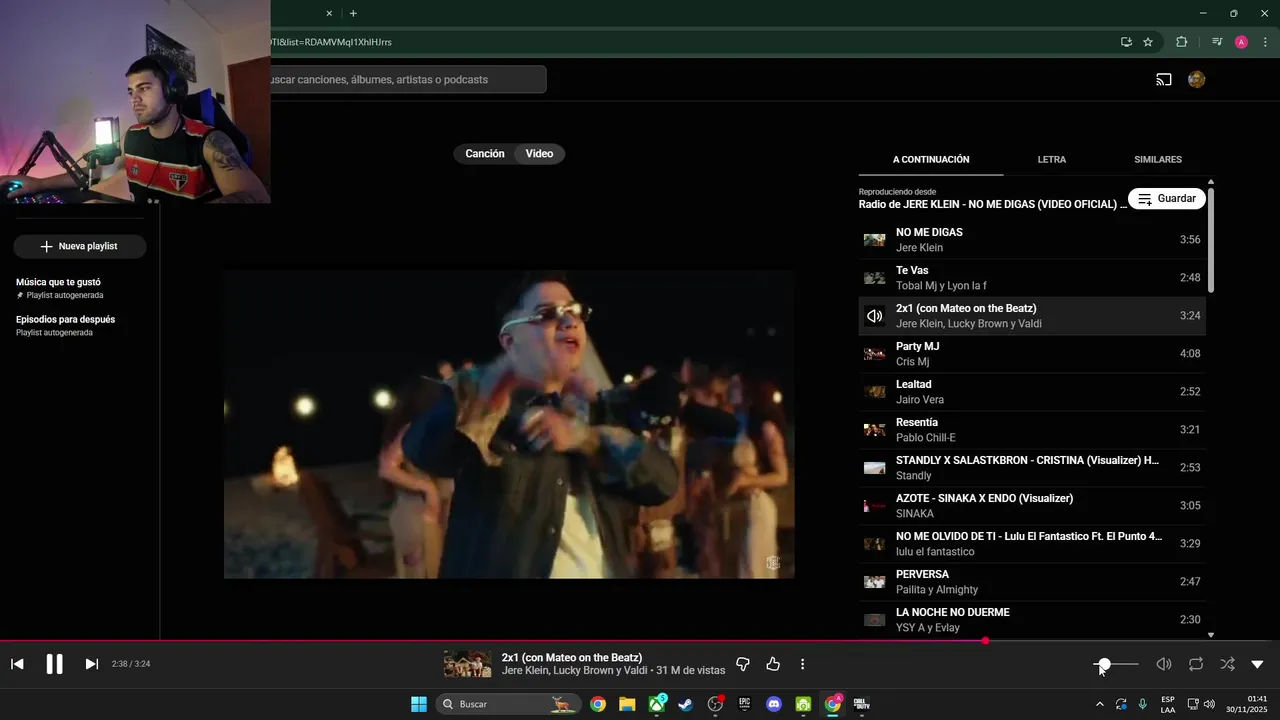Image resolution: width=1280 pixels, height=720 pixels.
Task: Click the queue scrollbar thumb
Action: click(x=1211, y=240)
